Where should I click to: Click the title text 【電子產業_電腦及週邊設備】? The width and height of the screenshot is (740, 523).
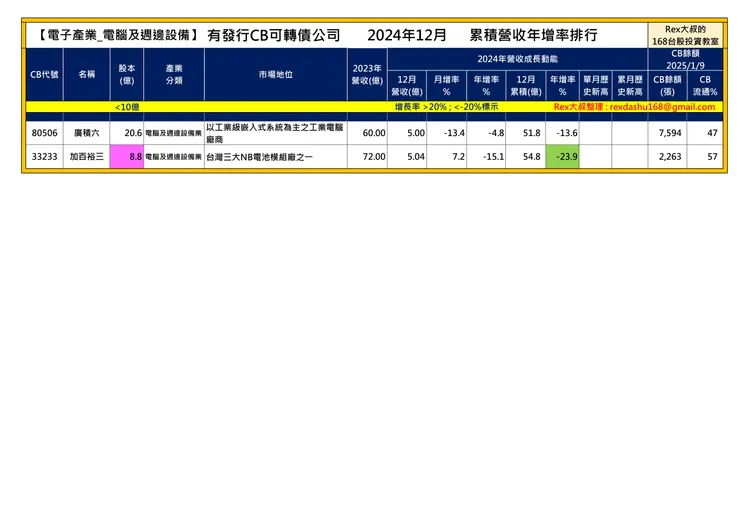pyautogui.click(x=118, y=35)
